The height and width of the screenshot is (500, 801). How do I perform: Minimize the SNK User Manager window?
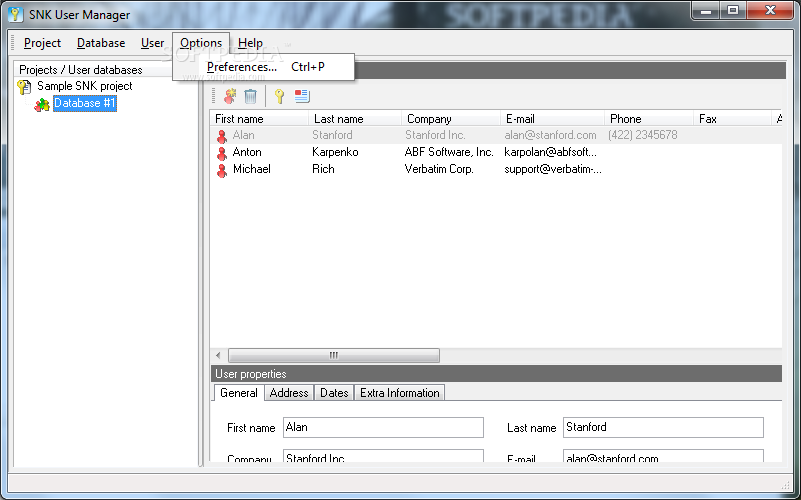[x=706, y=10]
